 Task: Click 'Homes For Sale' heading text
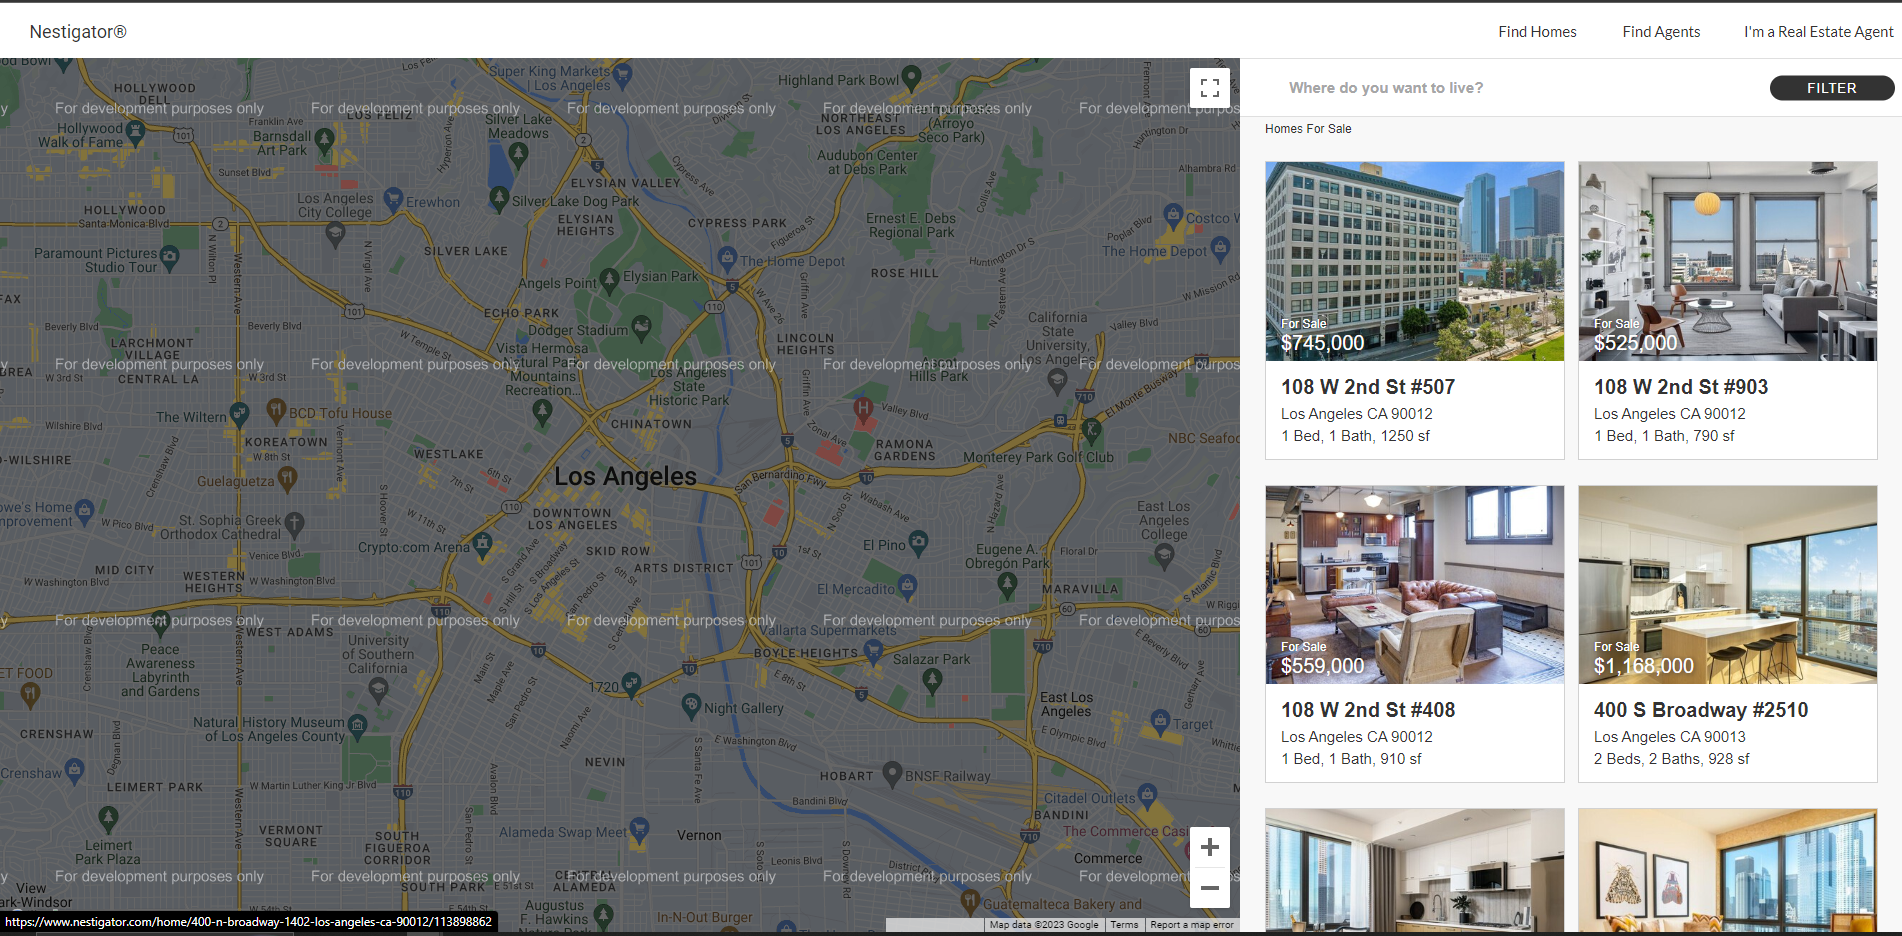click(x=1308, y=129)
